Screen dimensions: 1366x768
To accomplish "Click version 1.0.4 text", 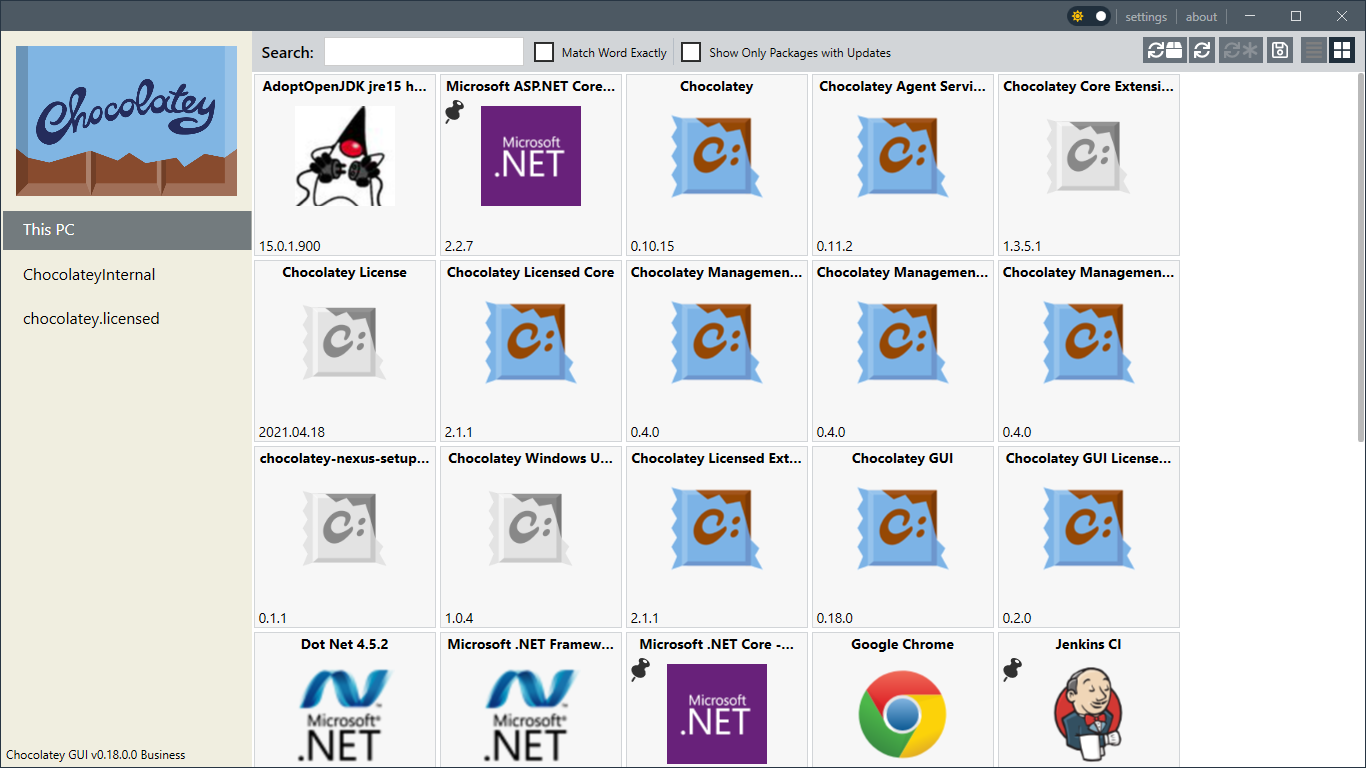I will click(x=459, y=618).
